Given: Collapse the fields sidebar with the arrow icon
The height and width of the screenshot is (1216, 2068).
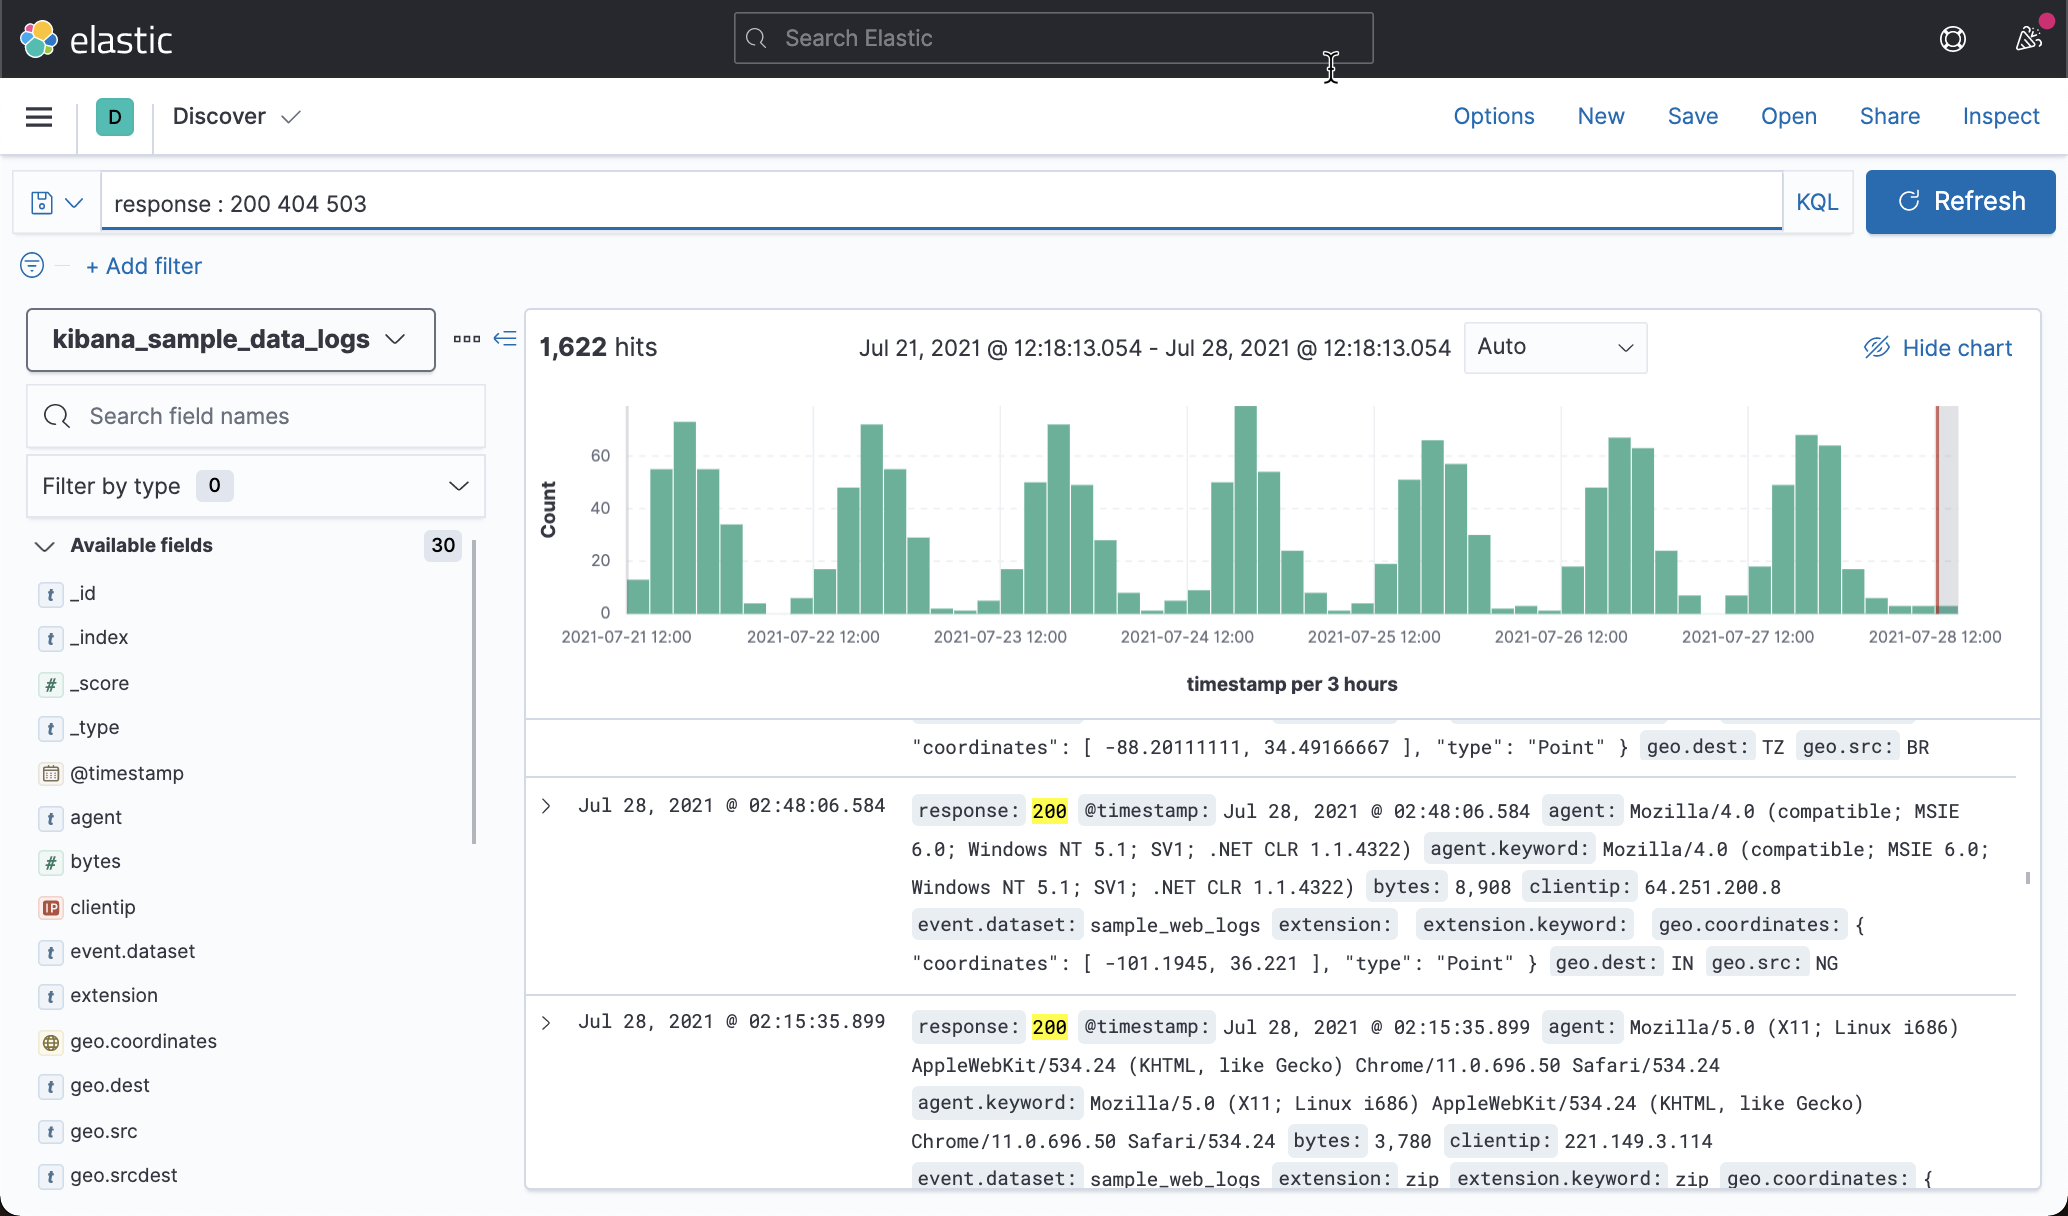Looking at the screenshot, I should coord(505,339).
